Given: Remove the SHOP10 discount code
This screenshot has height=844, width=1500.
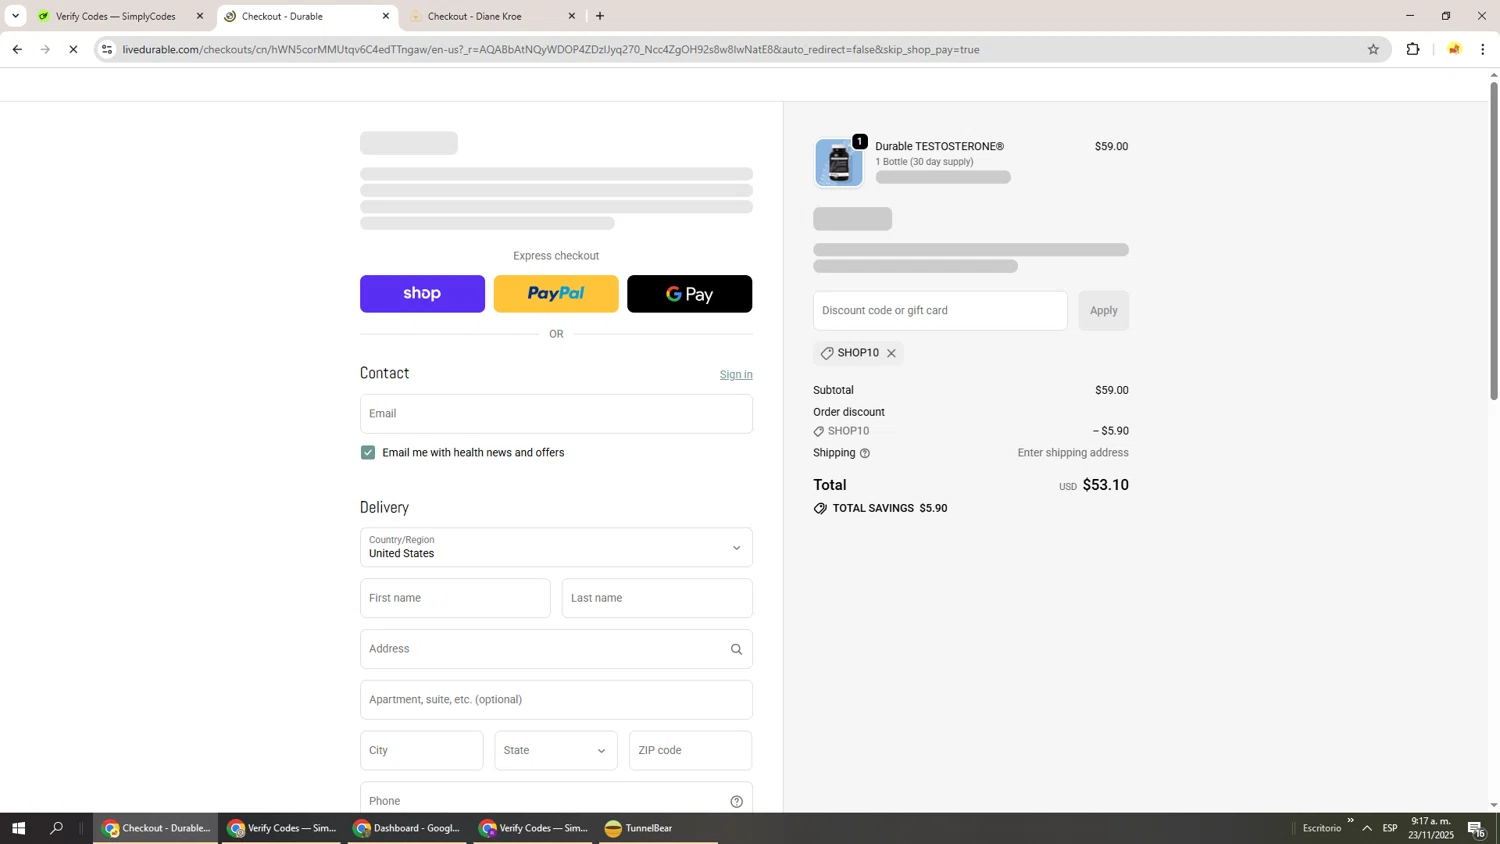Looking at the screenshot, I should pyautogui.click(x=891, y=353).
